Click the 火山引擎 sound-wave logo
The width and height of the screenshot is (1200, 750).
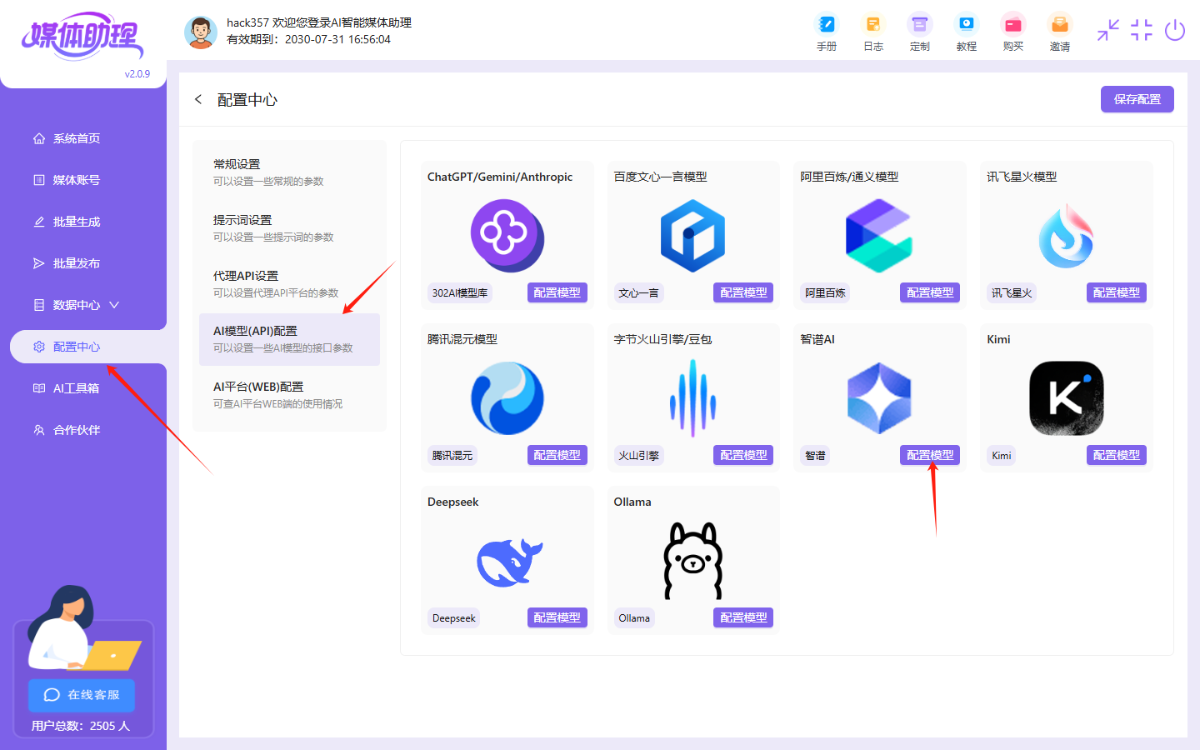(693, 399)
